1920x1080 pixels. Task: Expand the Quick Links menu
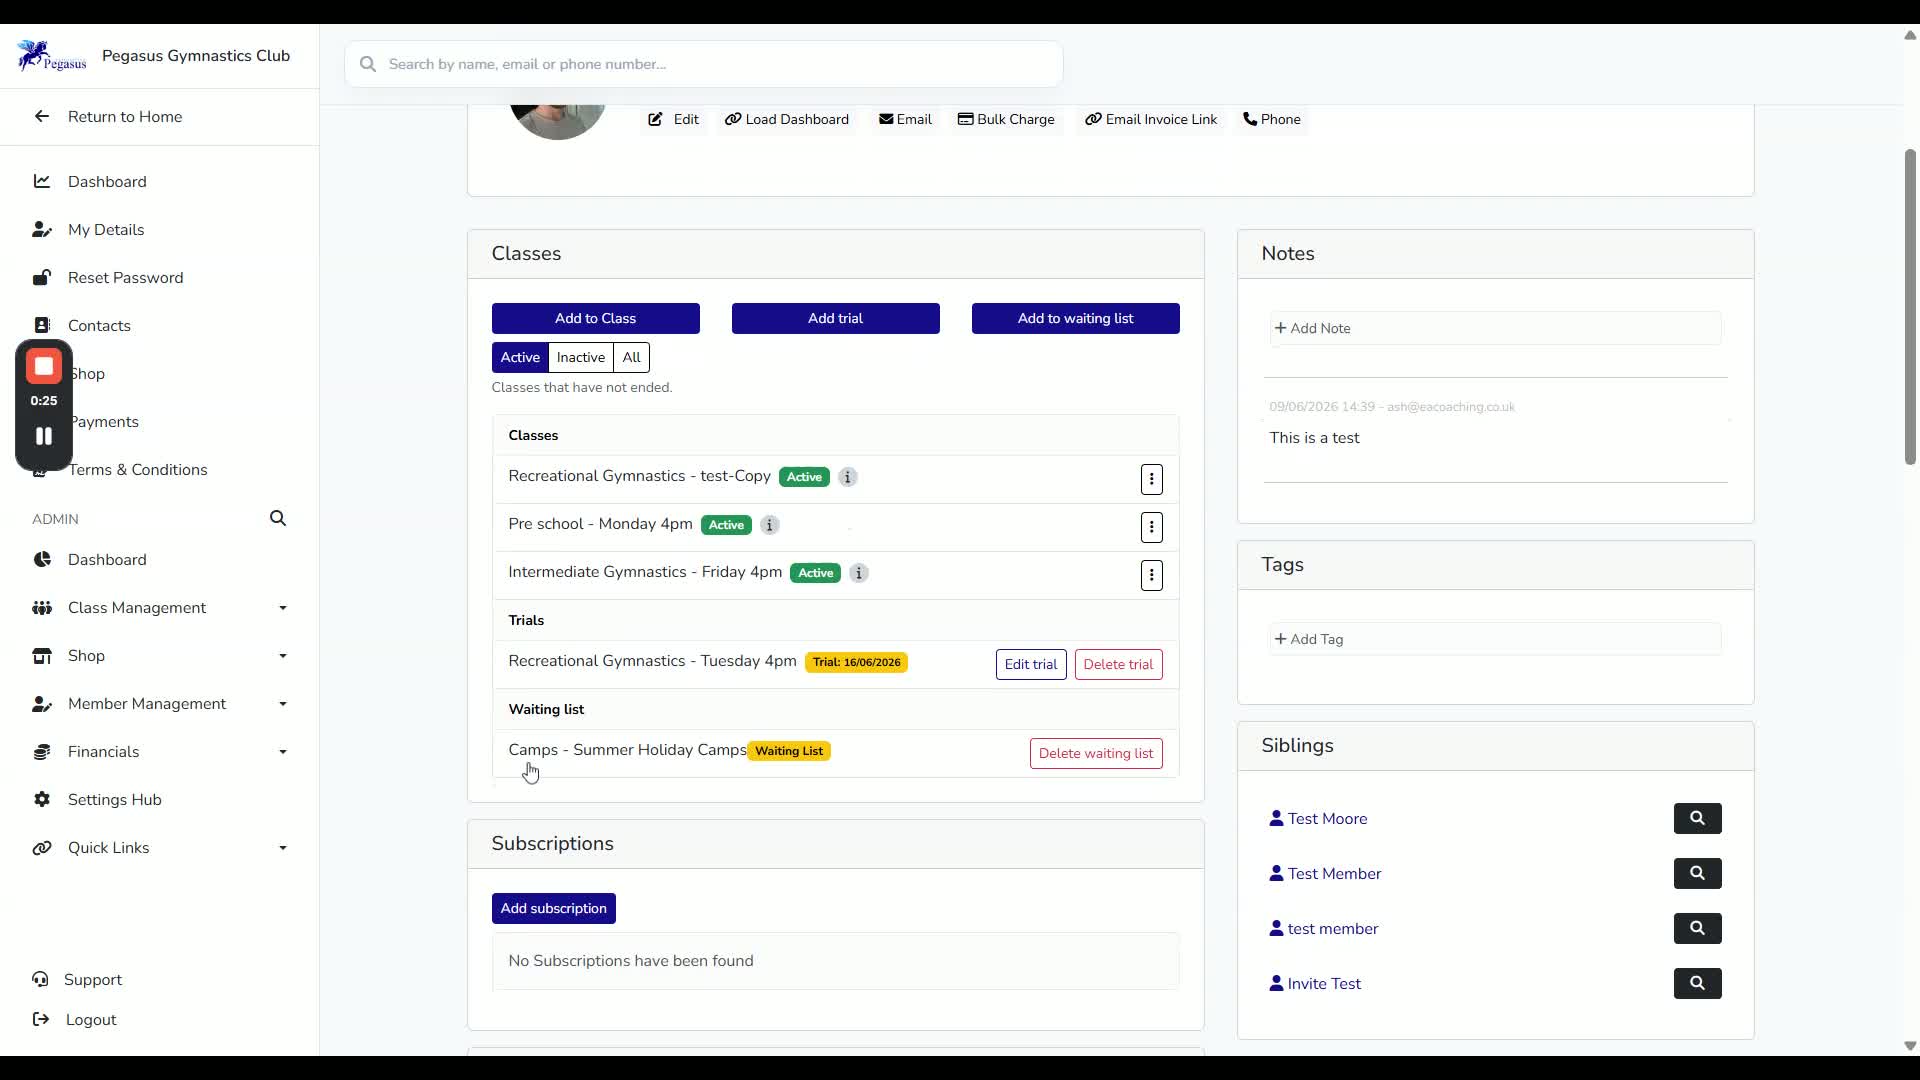click(x=160, y=848)
